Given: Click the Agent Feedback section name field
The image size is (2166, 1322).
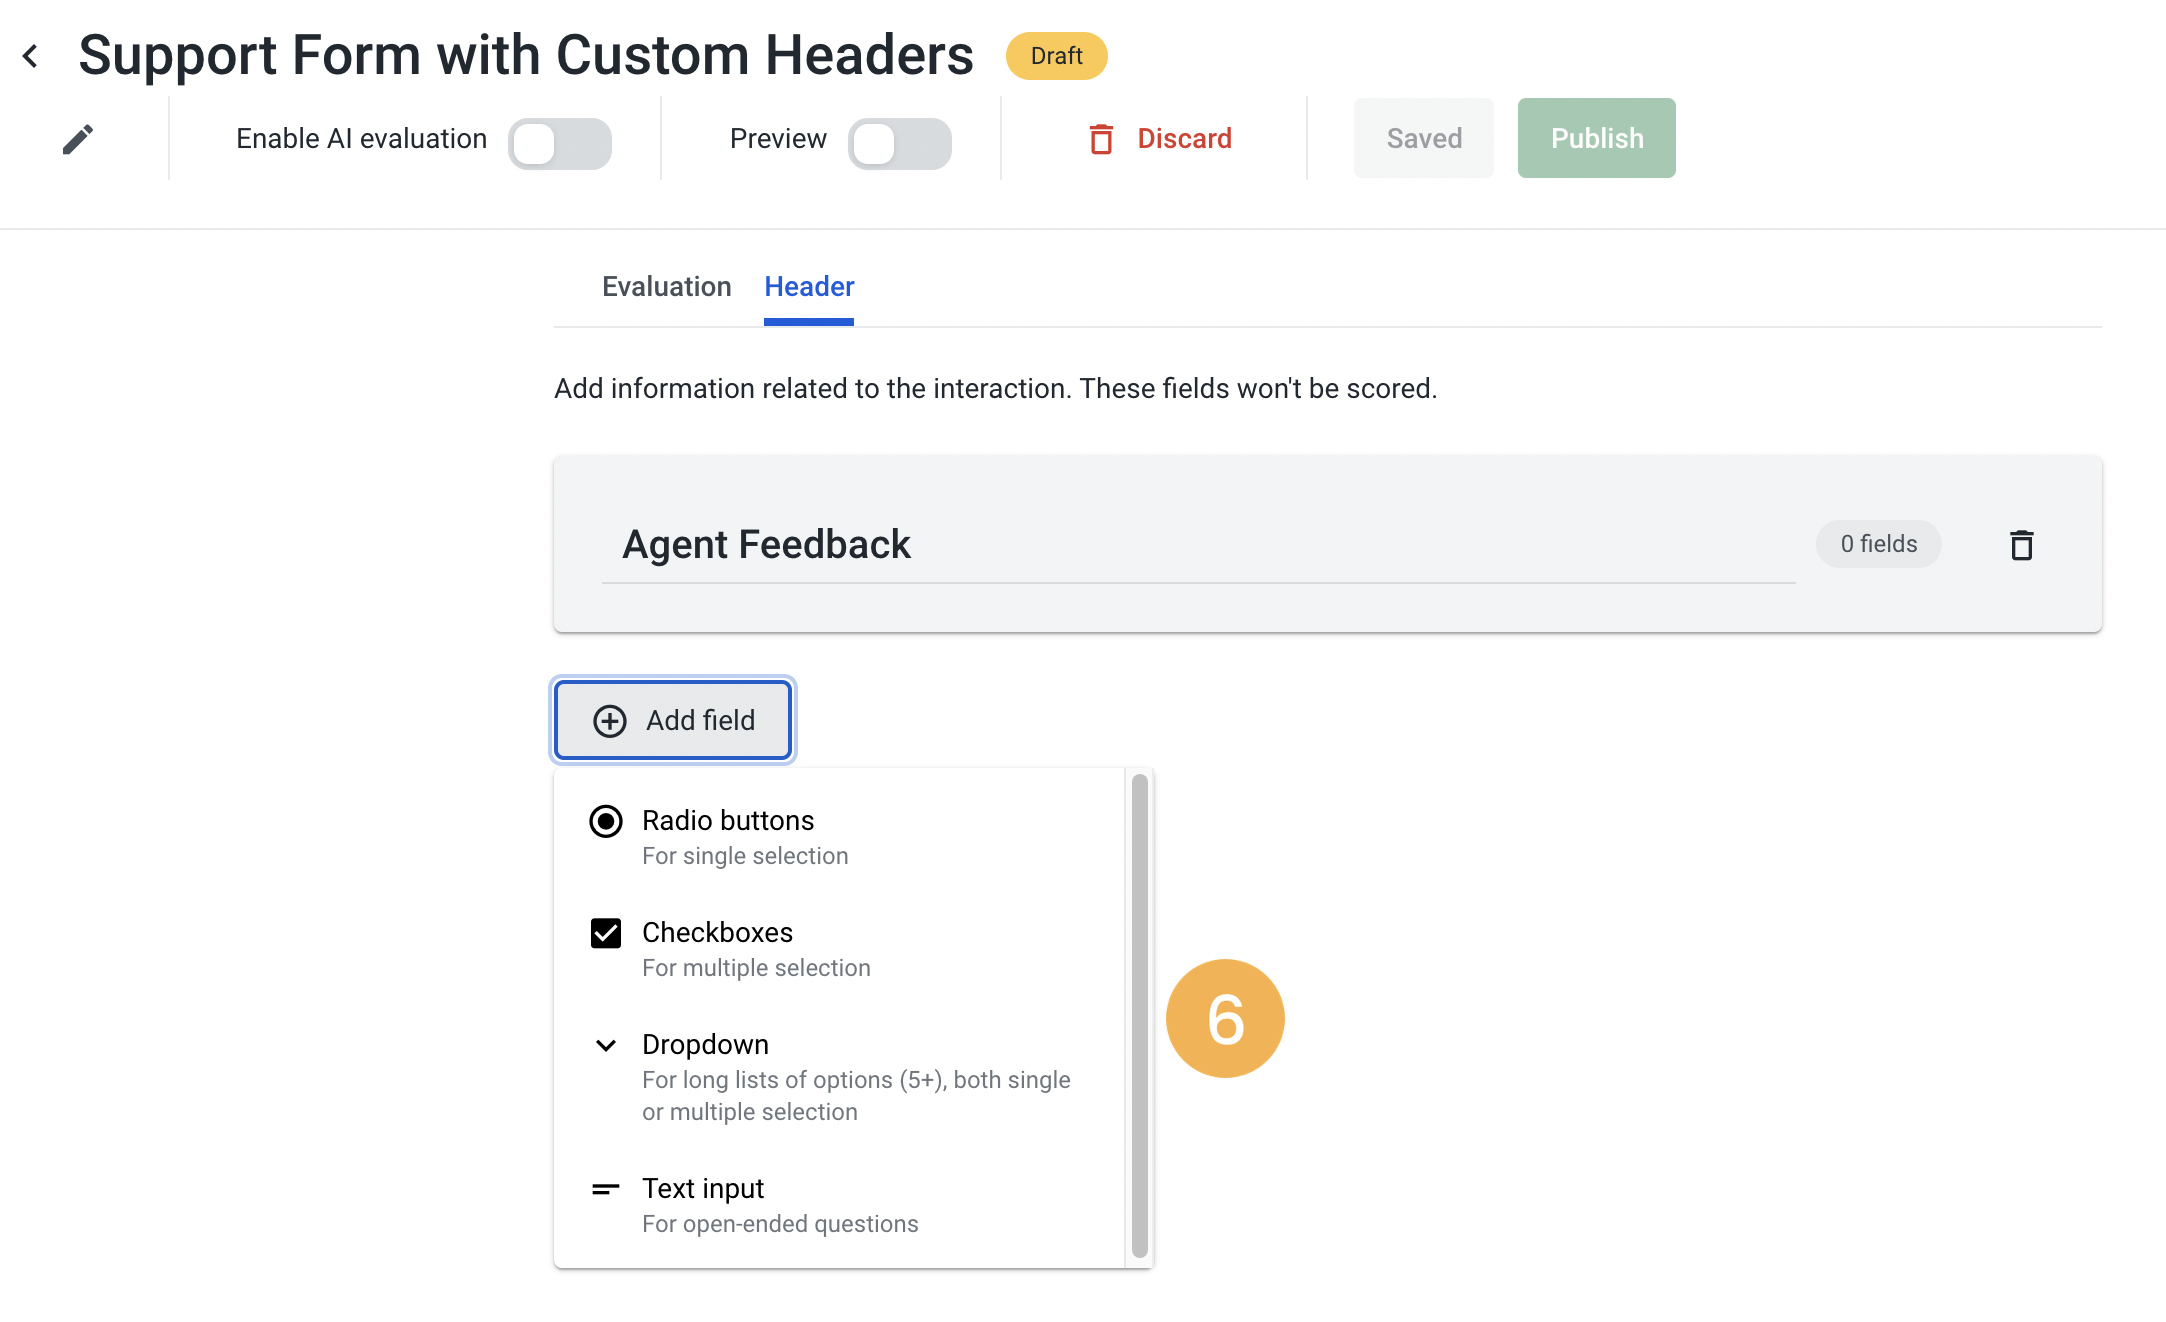Looking at the screenshot, I should (x=1198, y=545).
